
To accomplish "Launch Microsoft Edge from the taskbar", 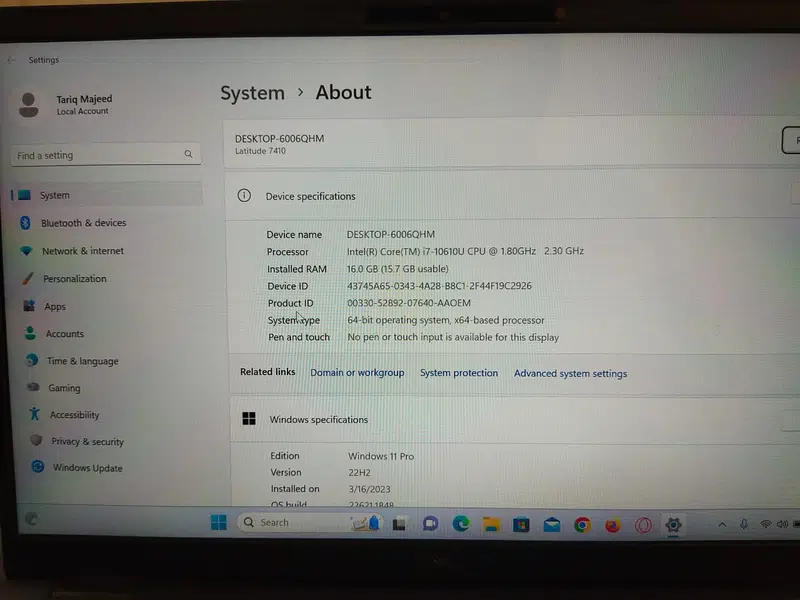I will (x=461, y=524).
